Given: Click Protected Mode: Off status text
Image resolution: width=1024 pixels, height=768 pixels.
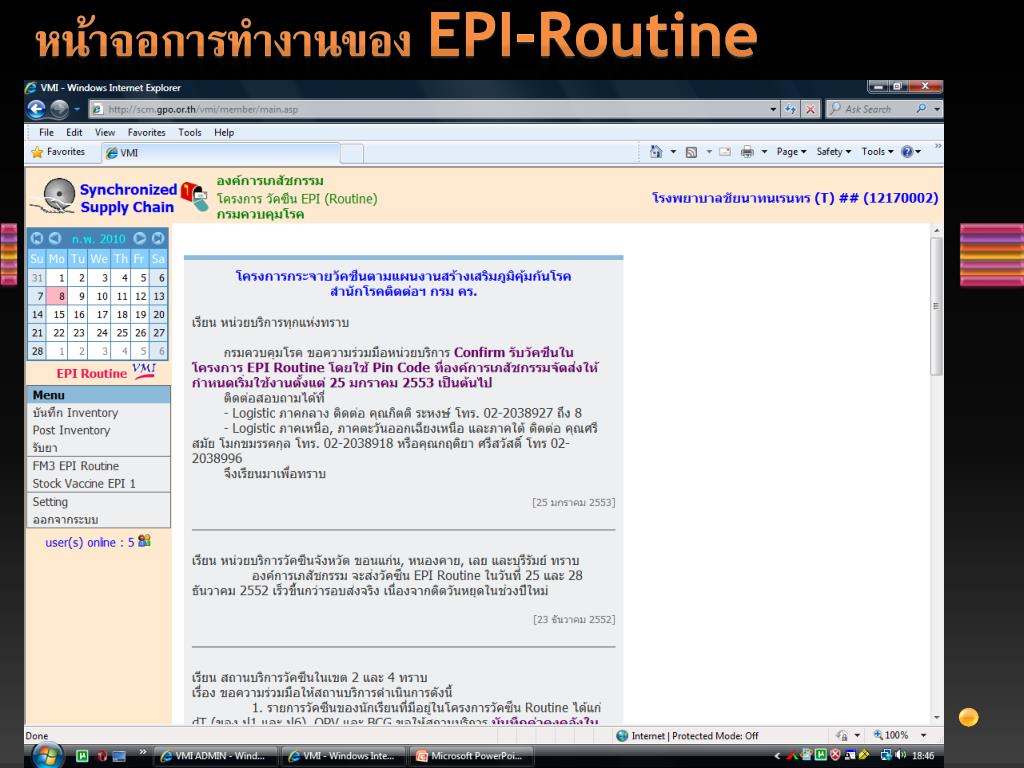Looking at the screenshot, I should coord(715,735).
